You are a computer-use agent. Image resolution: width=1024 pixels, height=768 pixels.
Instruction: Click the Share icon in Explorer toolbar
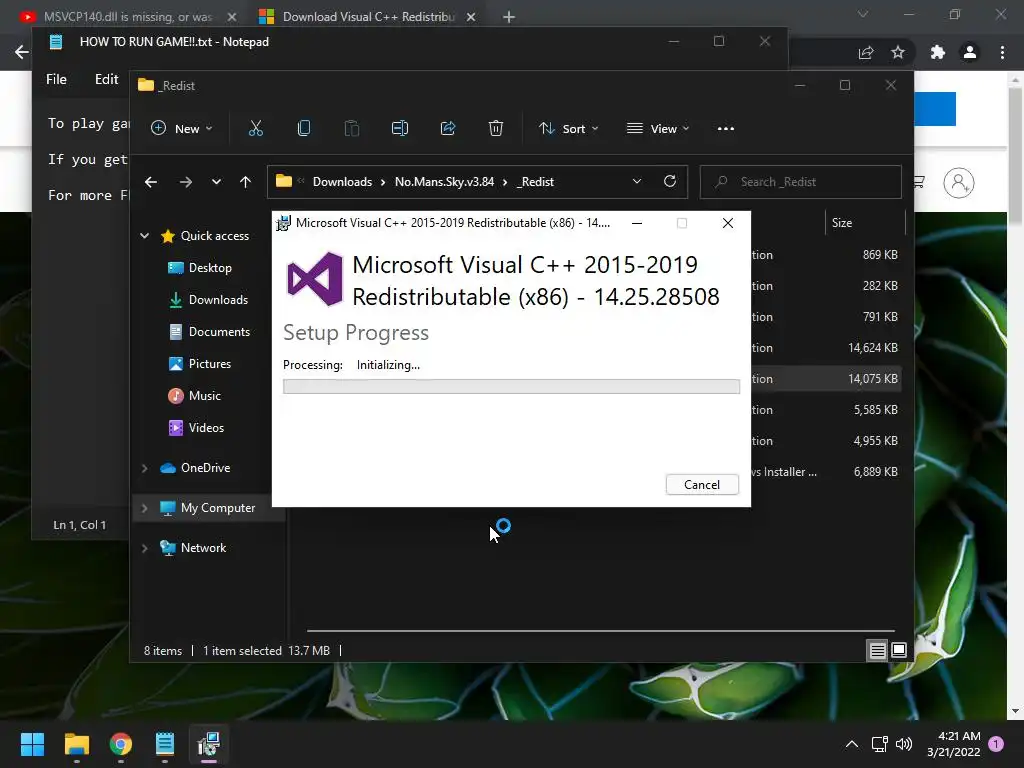pos(448,128)
